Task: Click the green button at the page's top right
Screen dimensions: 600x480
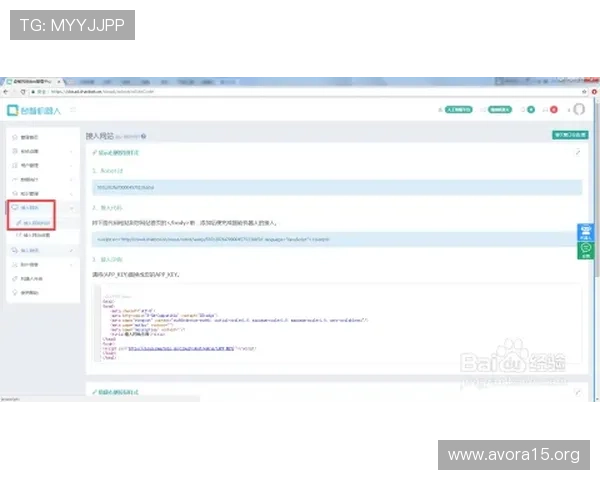Action: (570, 135)
